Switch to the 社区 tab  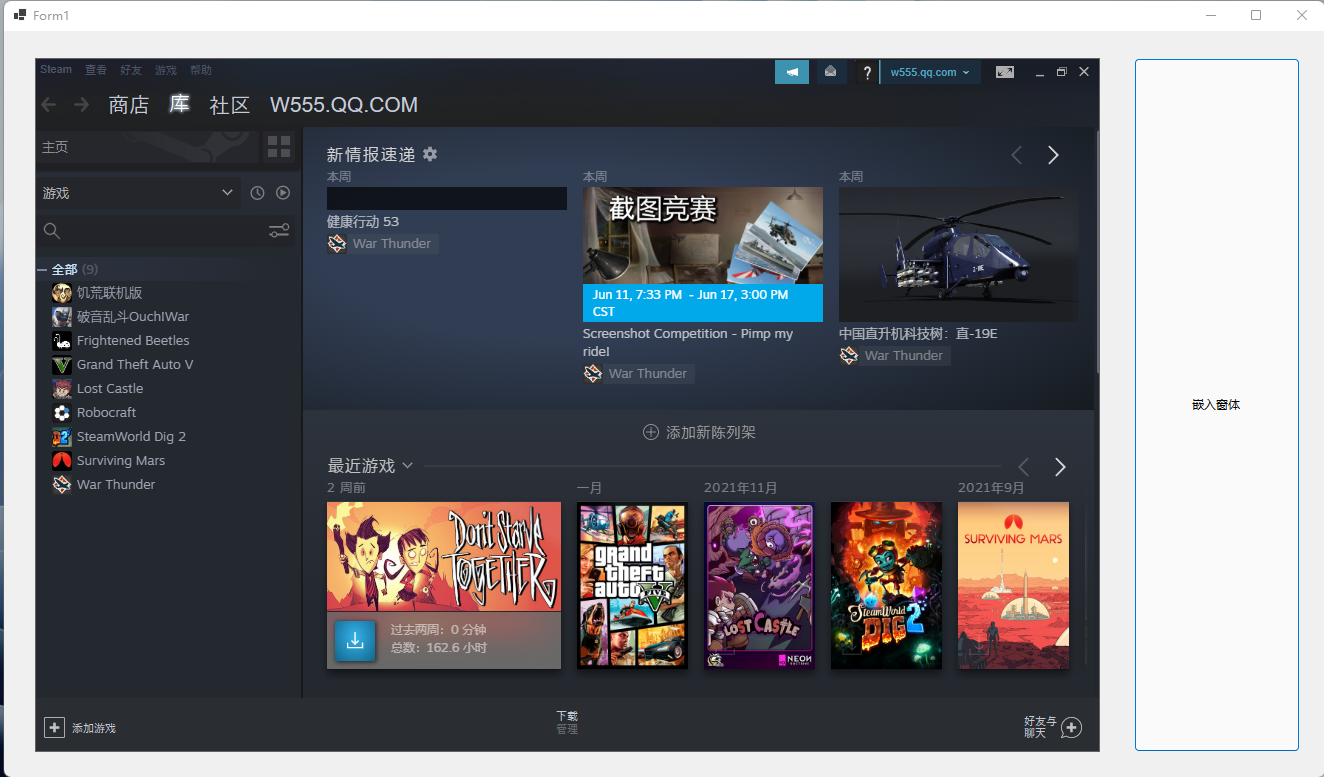pos(230,105)
